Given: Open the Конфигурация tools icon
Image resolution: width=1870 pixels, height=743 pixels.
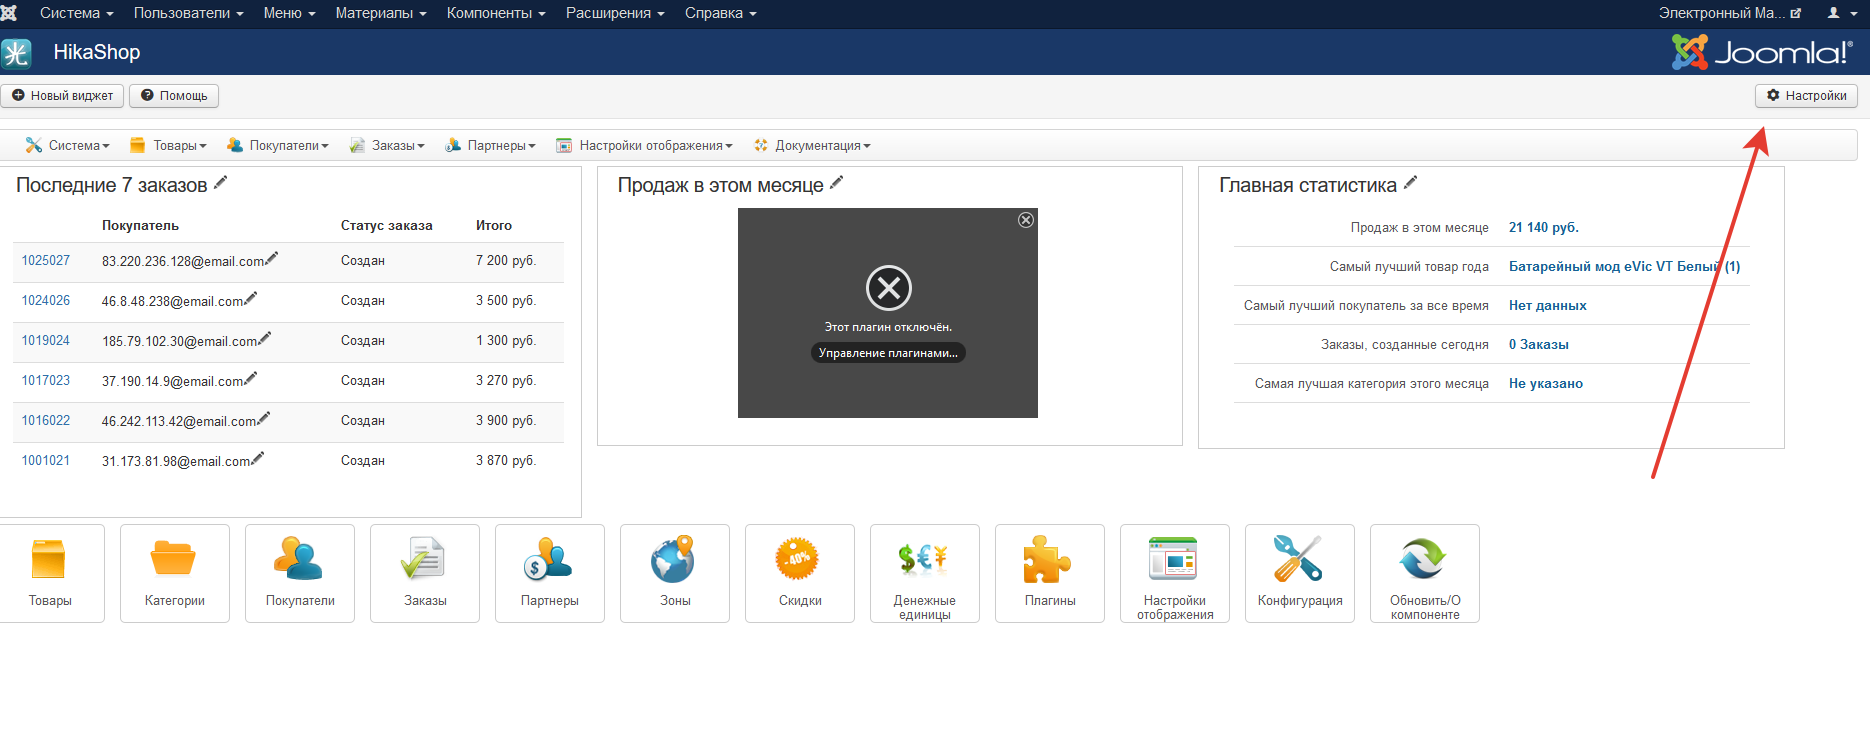Looking at the screenshot, I should (x=1300, y=573).
